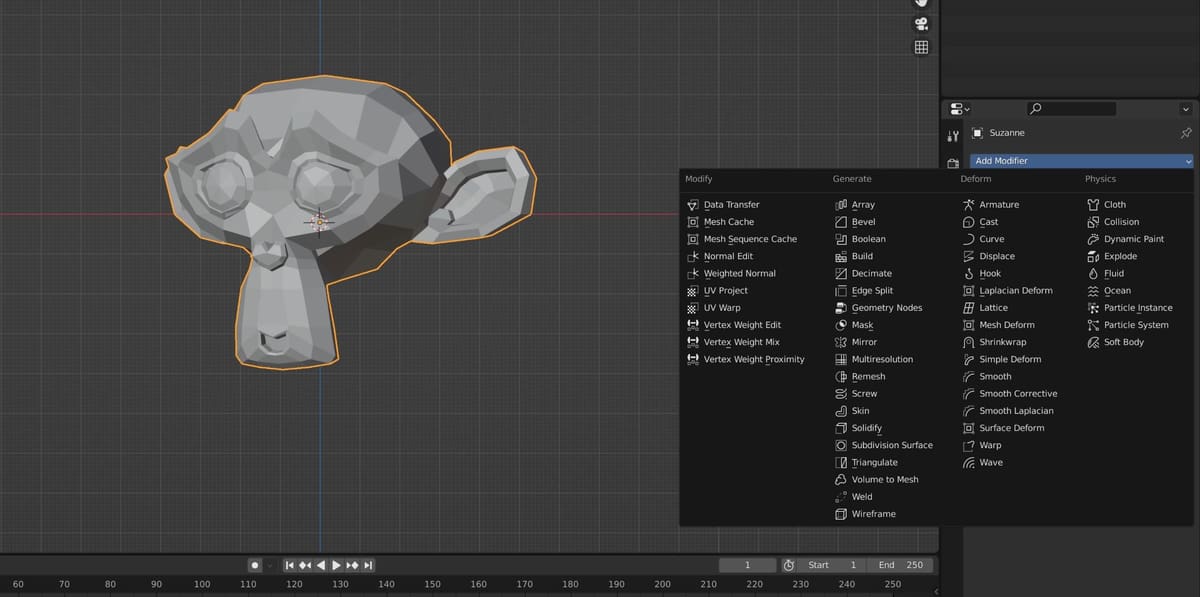
Task: Click the Start frame field
Action: [x=833, y=565]
